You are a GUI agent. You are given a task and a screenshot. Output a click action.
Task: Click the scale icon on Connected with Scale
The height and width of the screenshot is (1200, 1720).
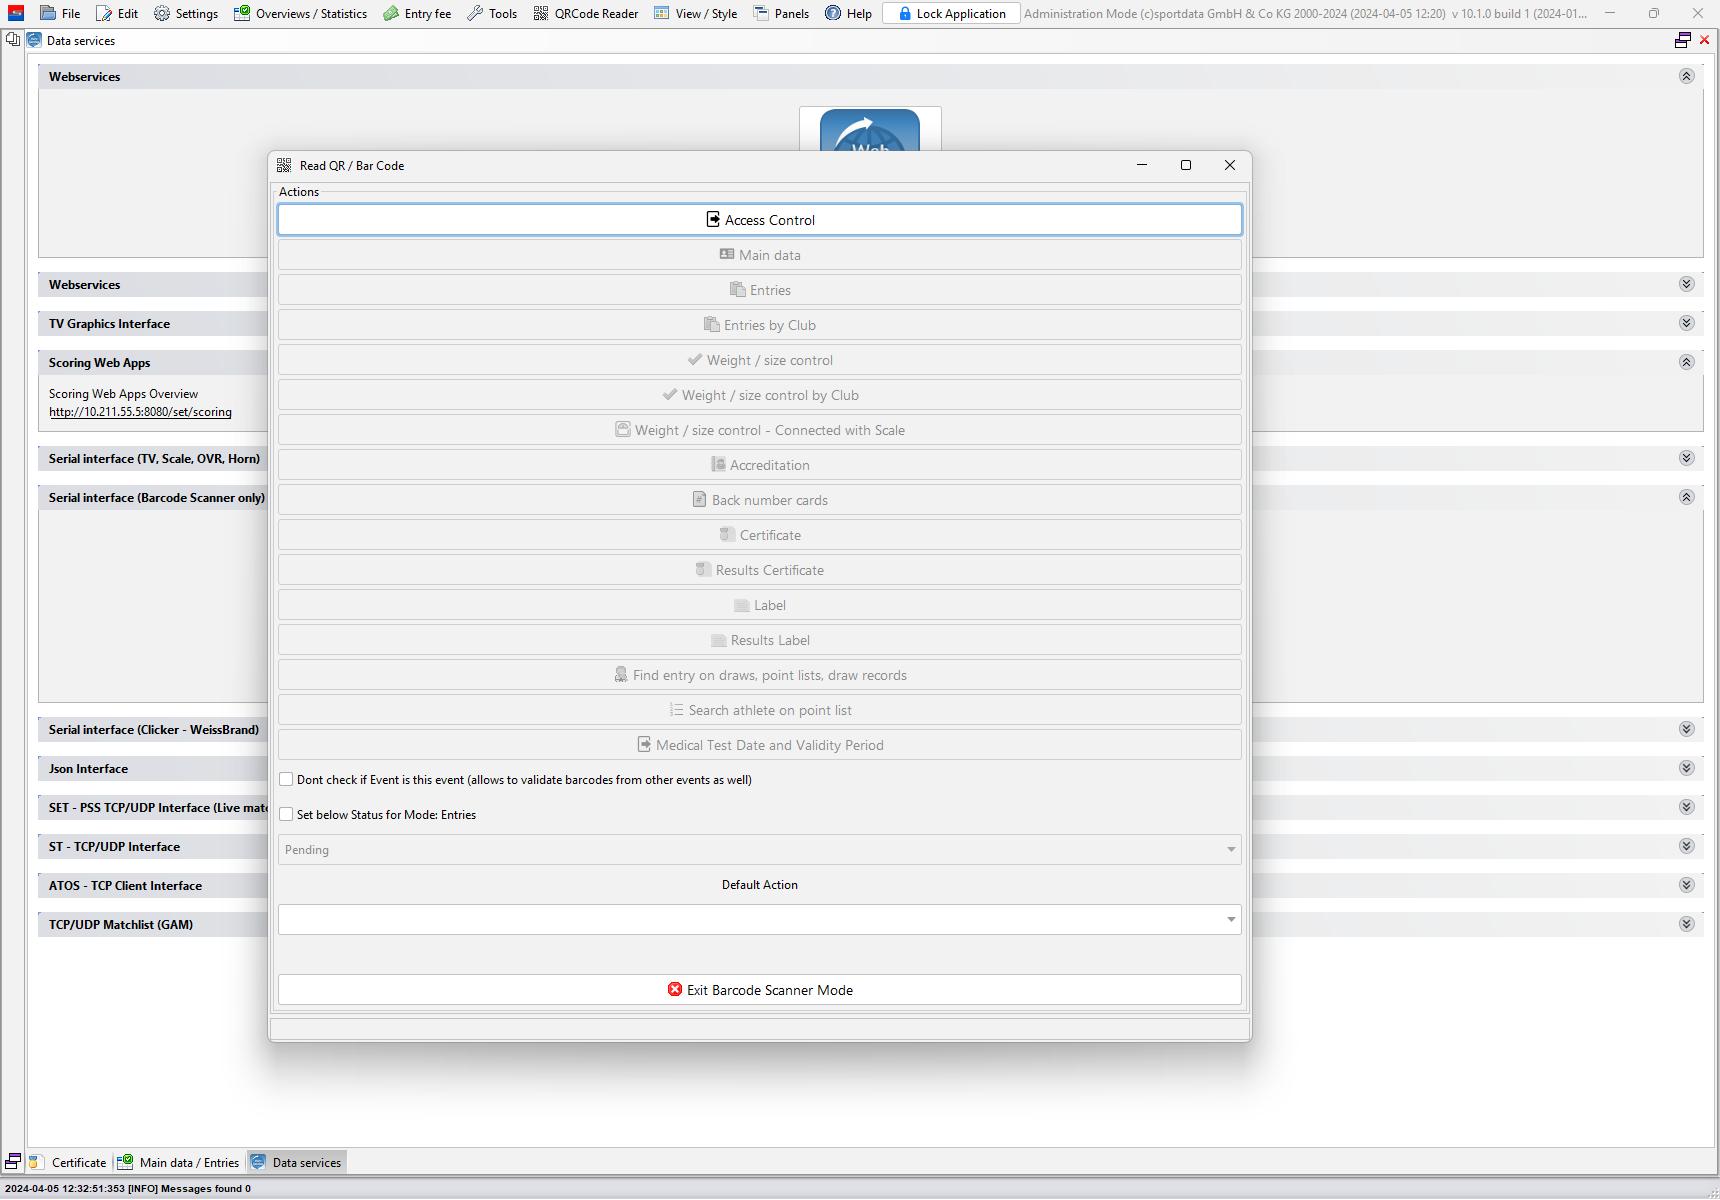[623, 429]
